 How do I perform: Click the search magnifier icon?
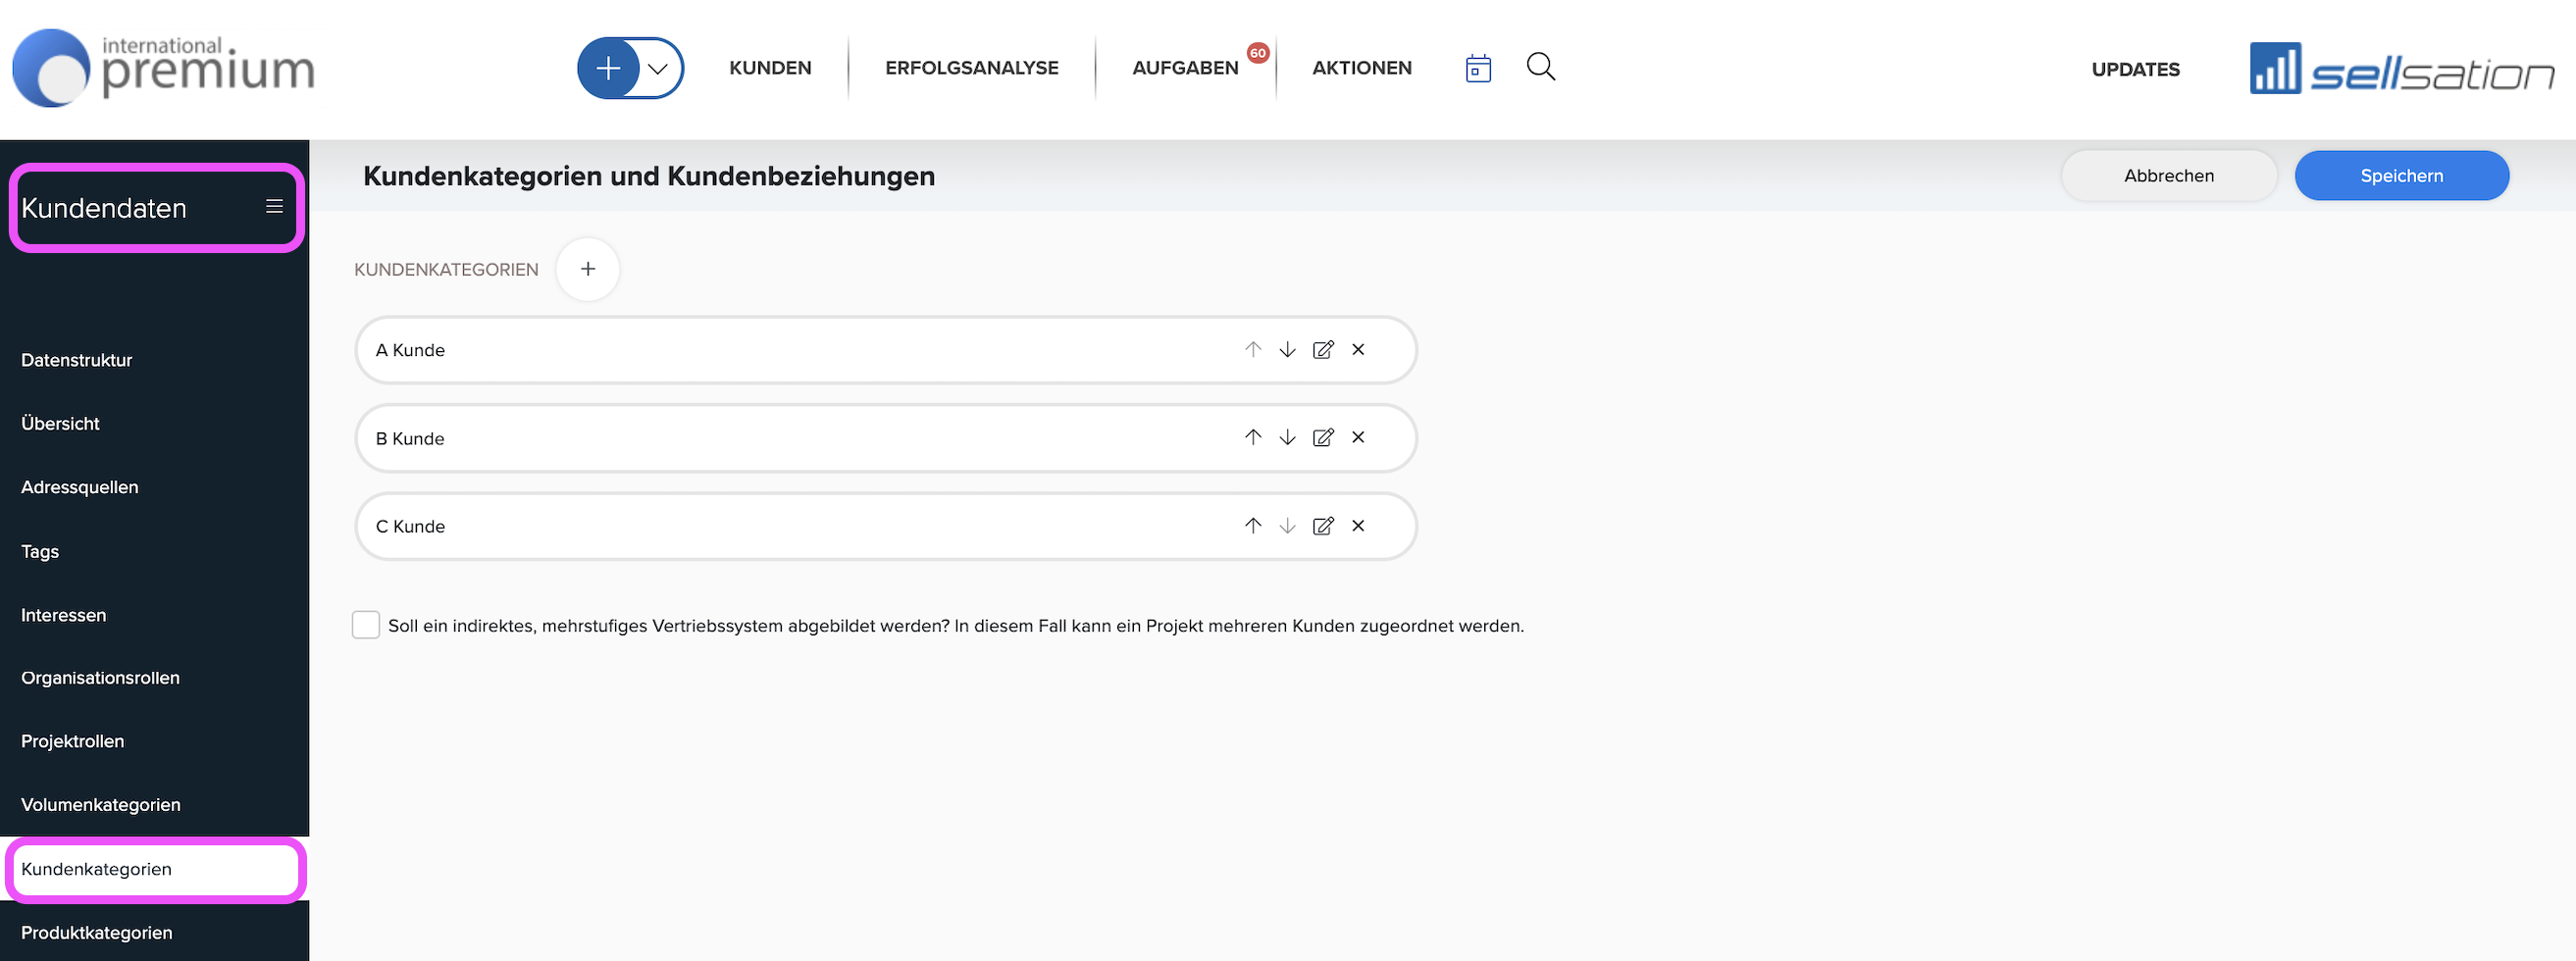coord(1541,67)
